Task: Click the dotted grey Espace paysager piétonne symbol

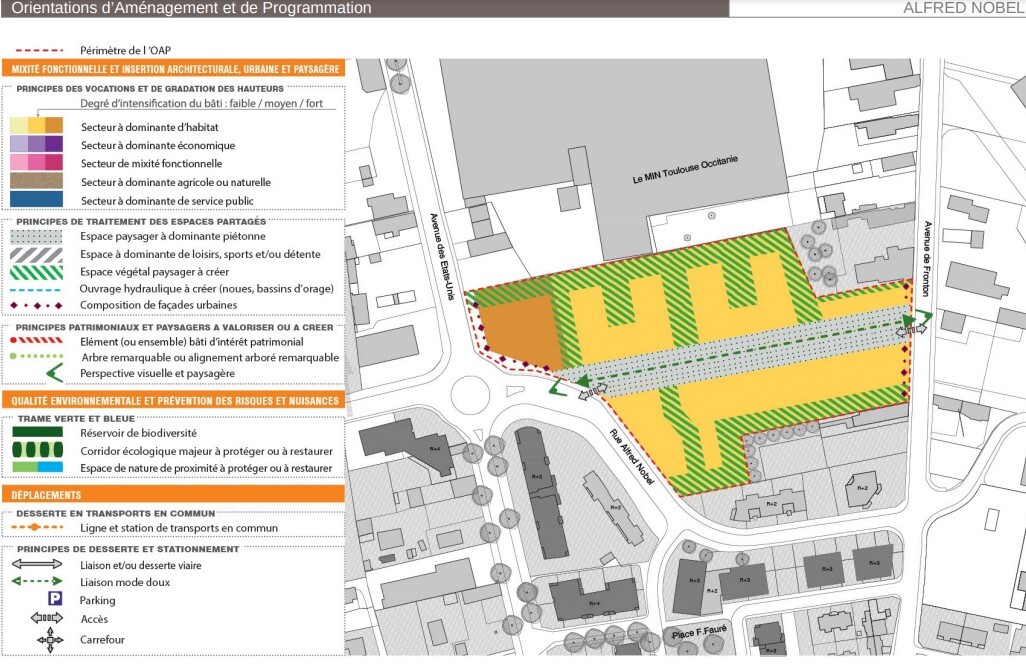Action: point(37,236)
